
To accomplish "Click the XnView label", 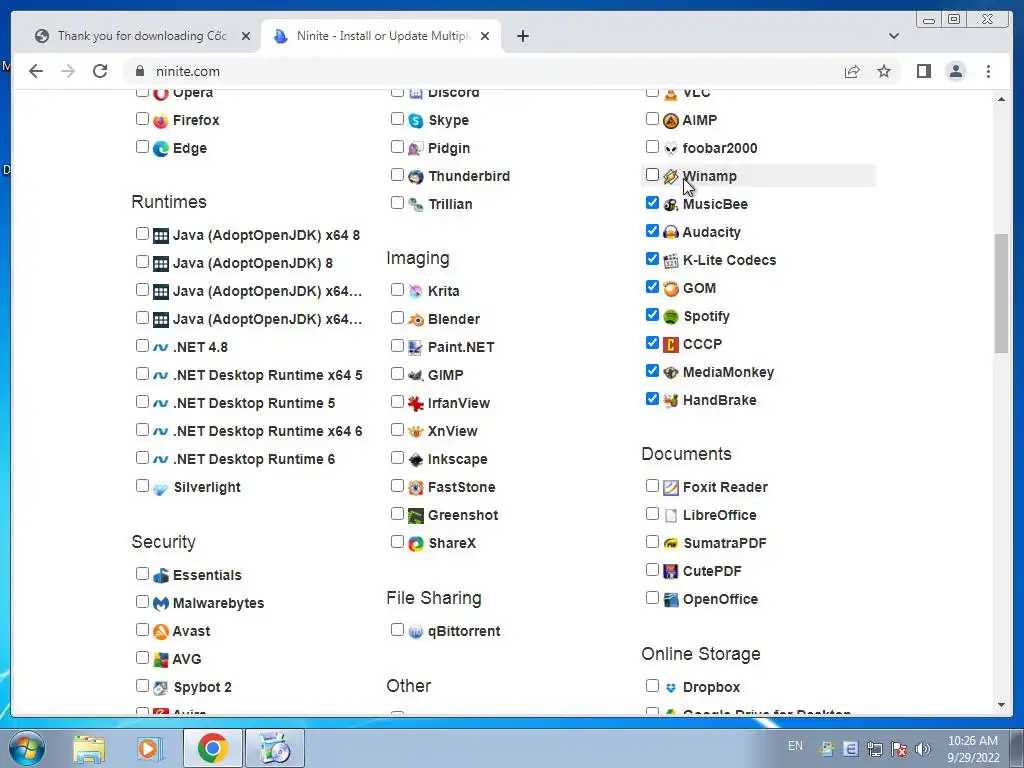I will click(x=453, y=432).
